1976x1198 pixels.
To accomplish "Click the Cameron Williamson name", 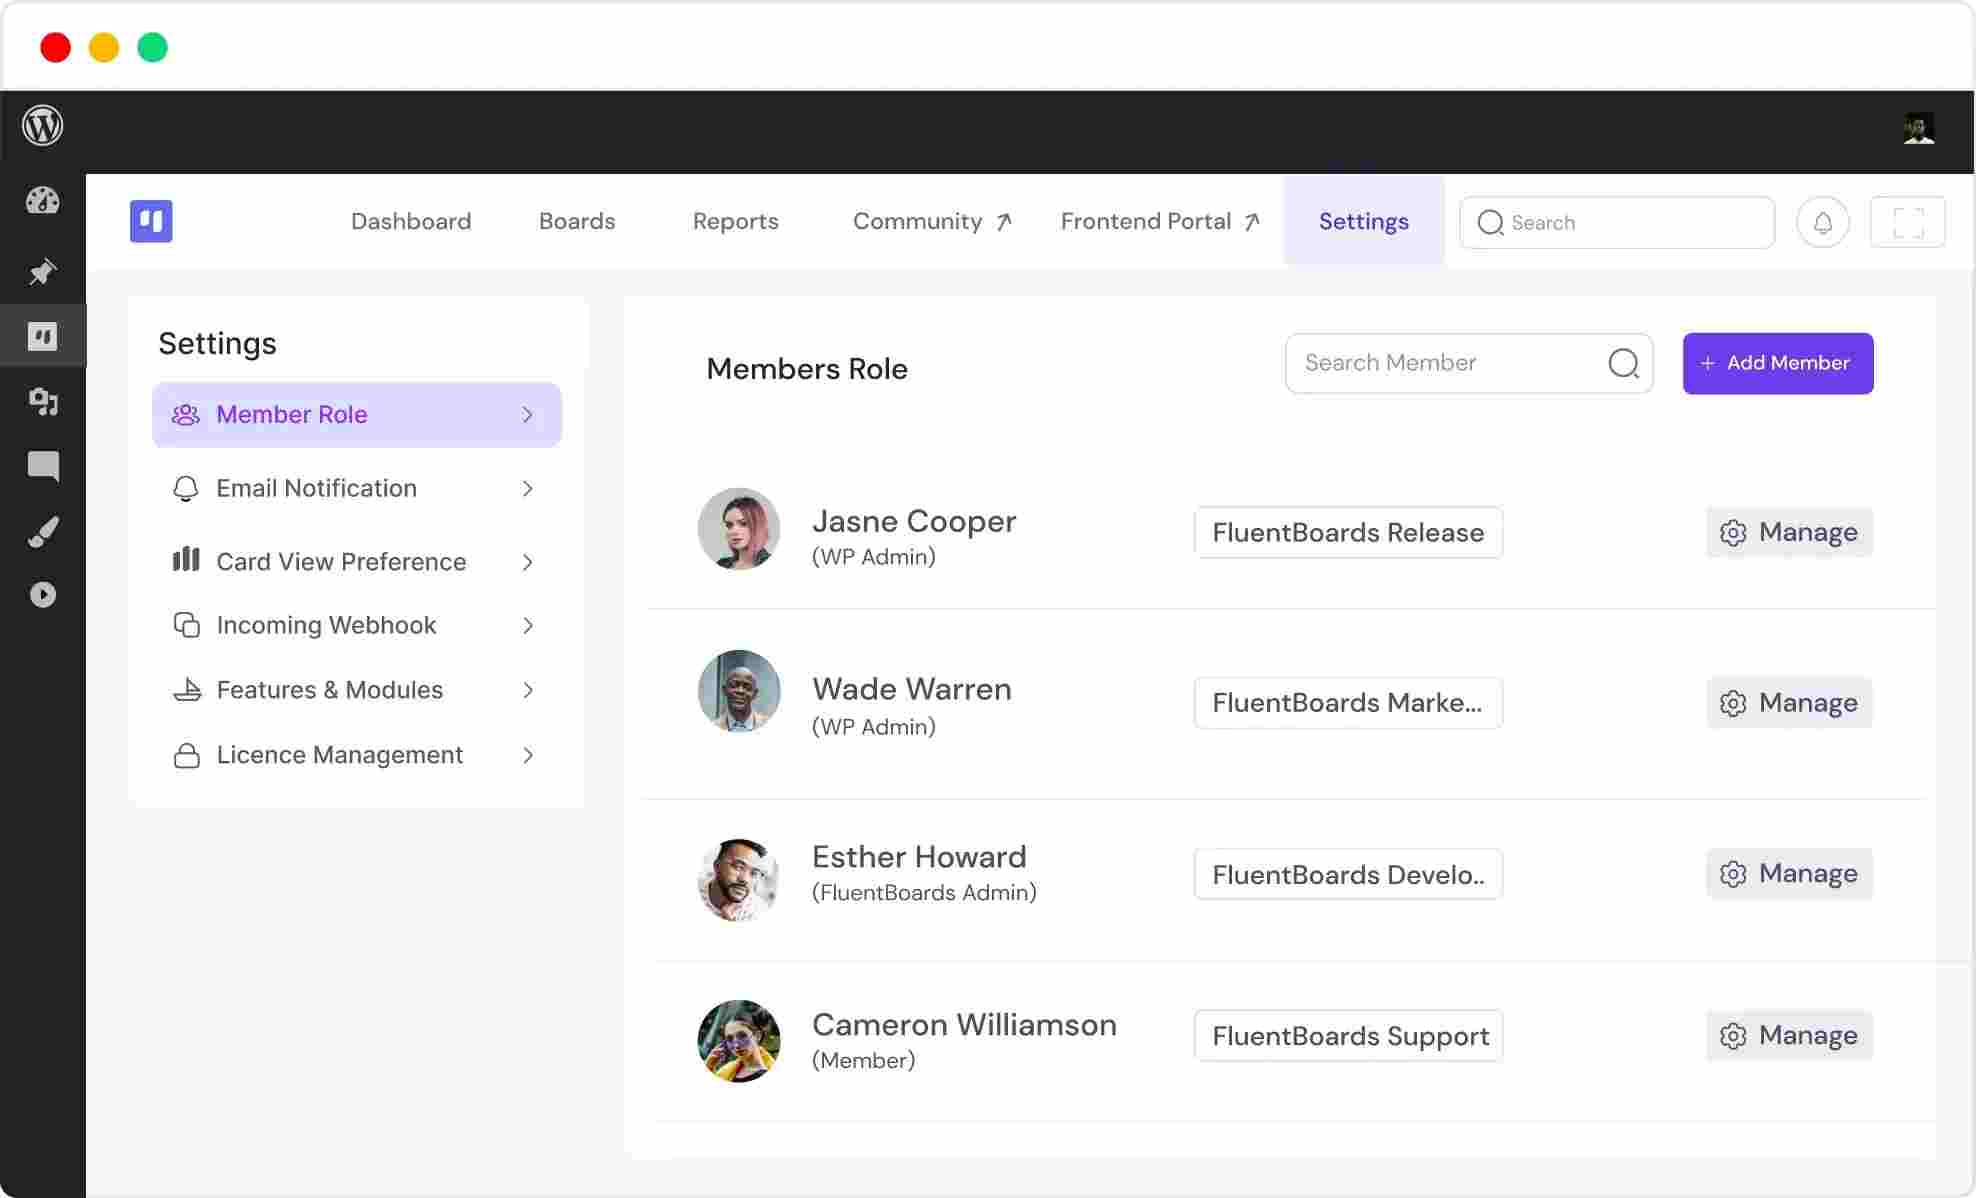I will 964,1025.
